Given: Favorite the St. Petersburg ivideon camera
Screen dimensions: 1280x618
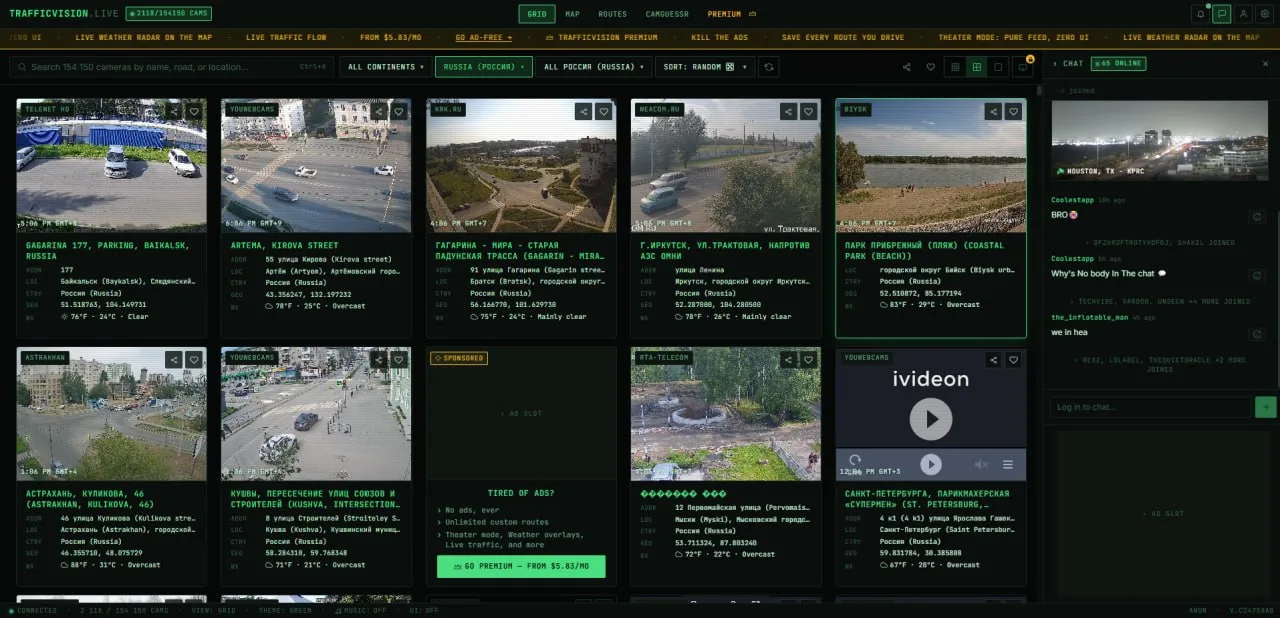Looking at the screenshot, I should tap(1013, 359).
